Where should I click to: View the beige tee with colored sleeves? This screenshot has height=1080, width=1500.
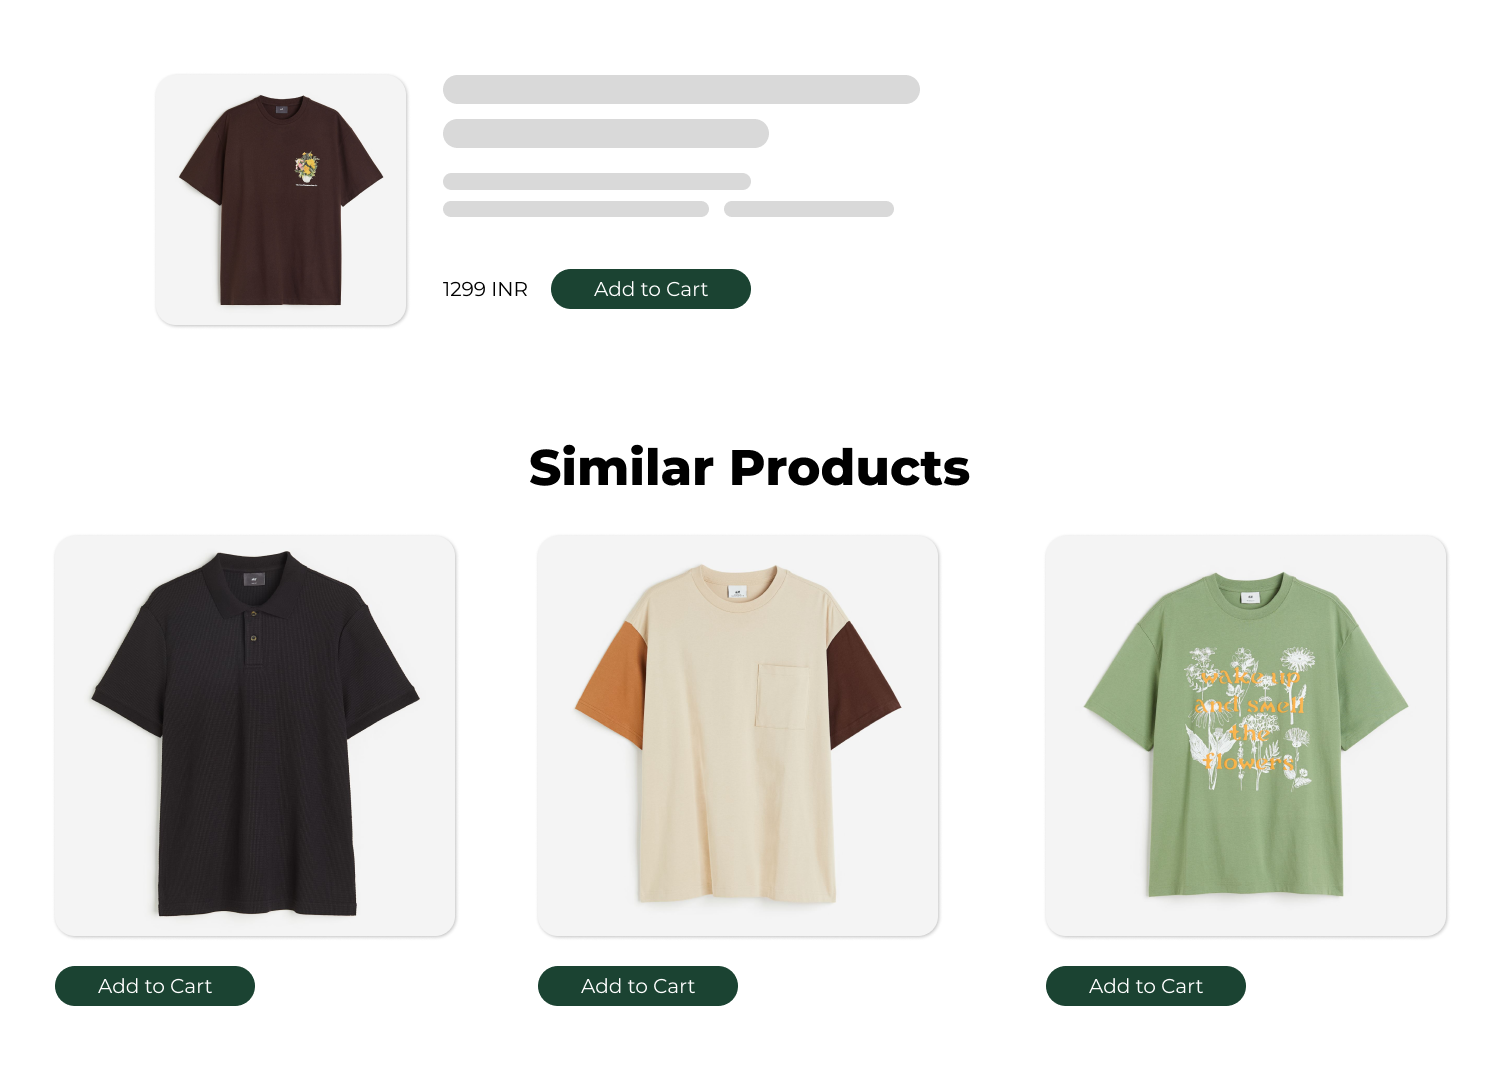(738, 736)
